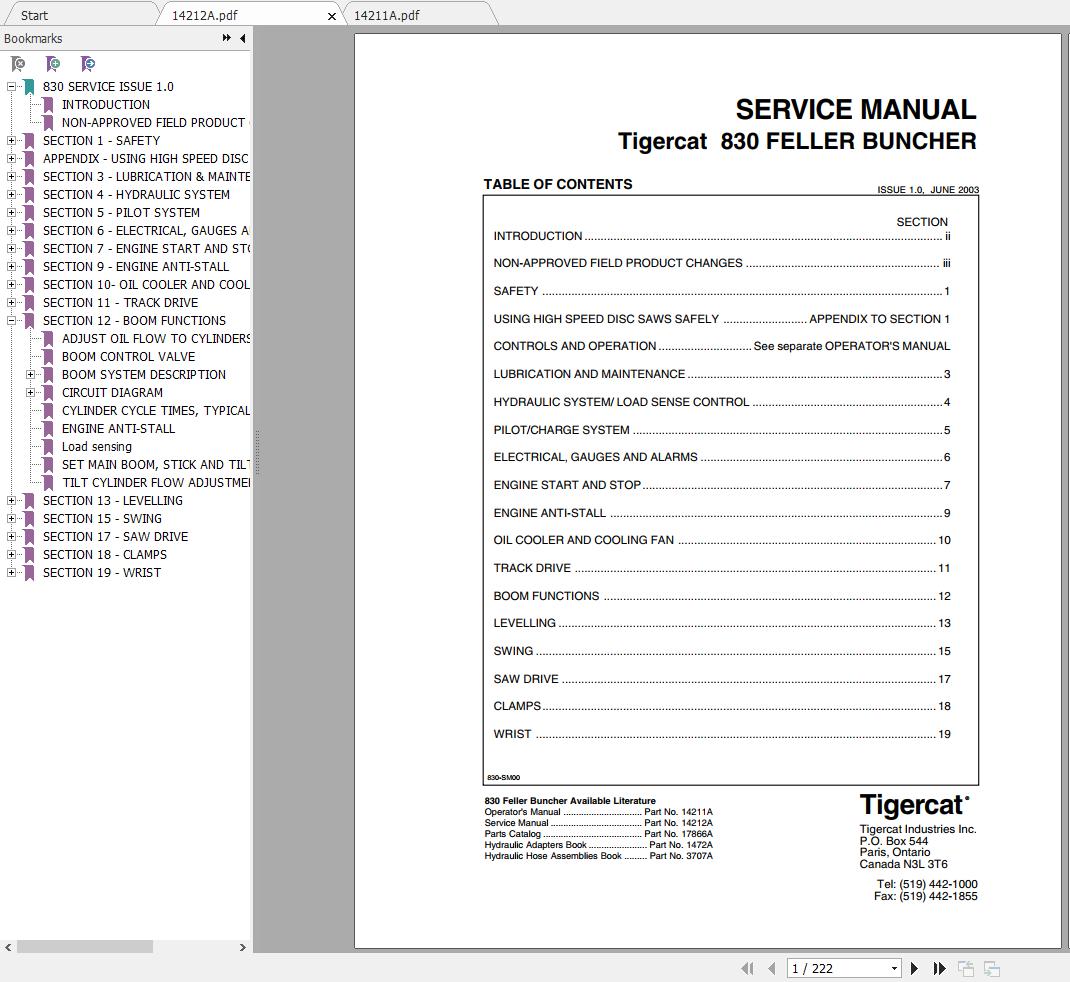Expand the BOOM SYSTEM DESCRIPTION bookmark
Screen dimensions: 1070x982
pyautogui.click(x=31, y=374)
